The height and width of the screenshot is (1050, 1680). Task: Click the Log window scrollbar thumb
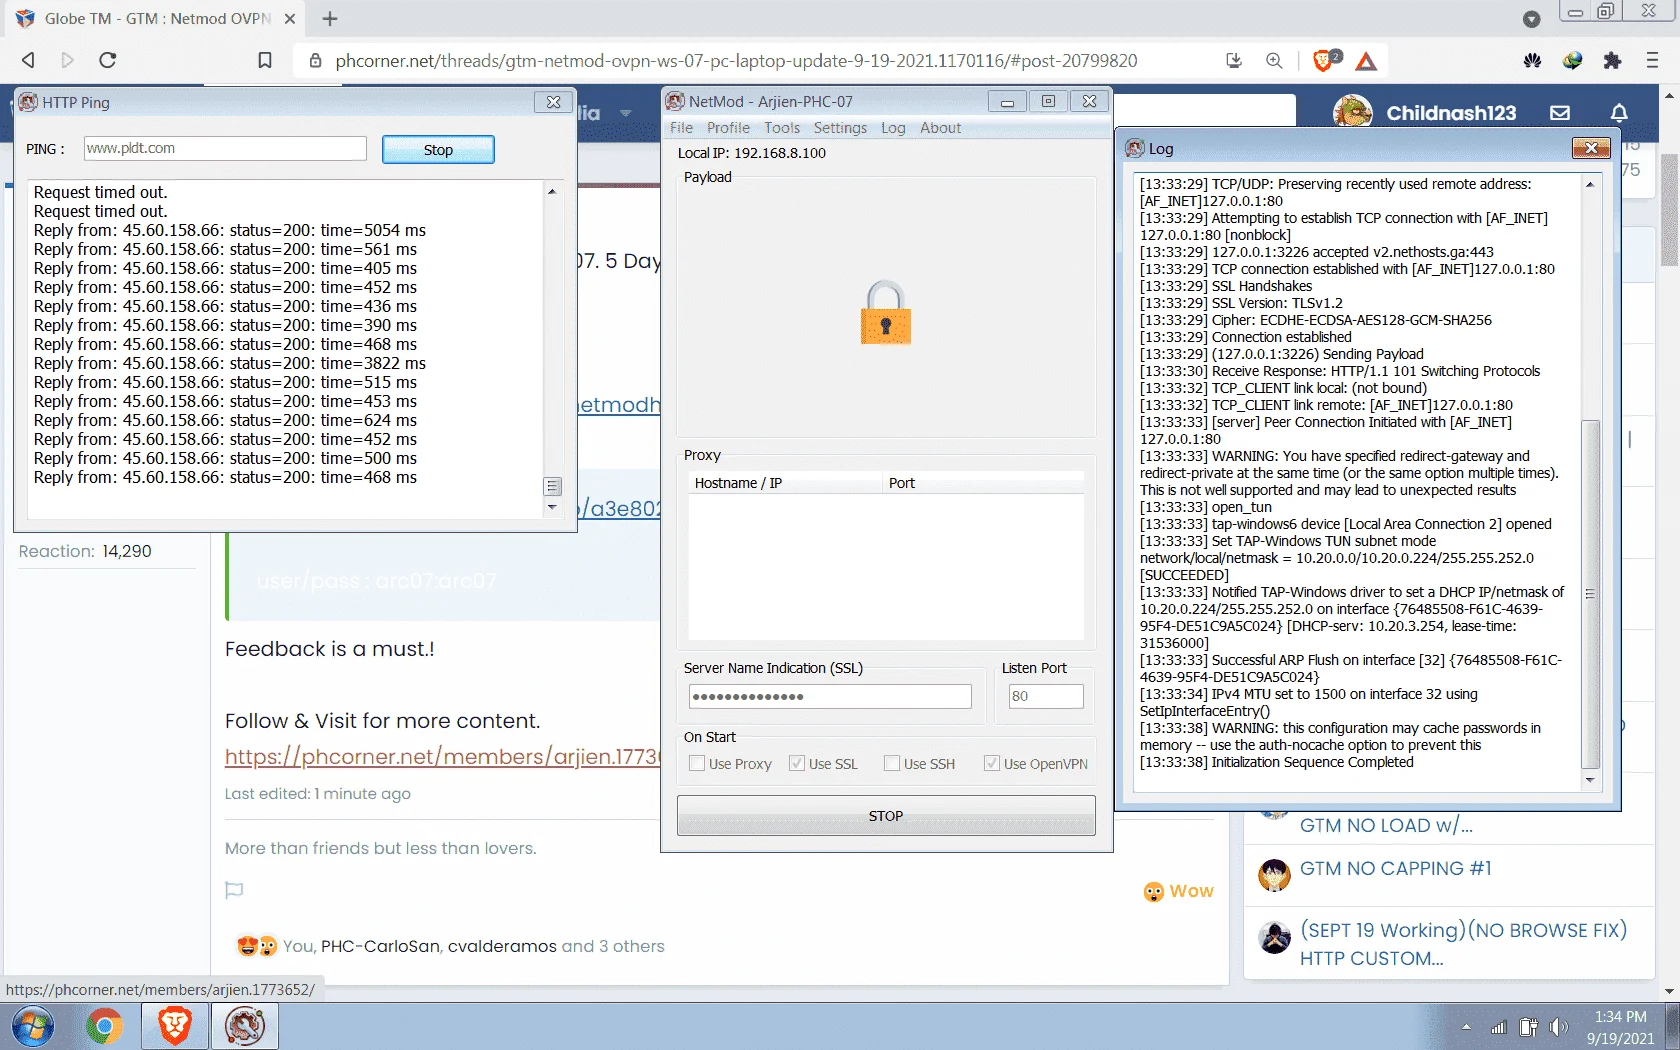point(1590,595)
